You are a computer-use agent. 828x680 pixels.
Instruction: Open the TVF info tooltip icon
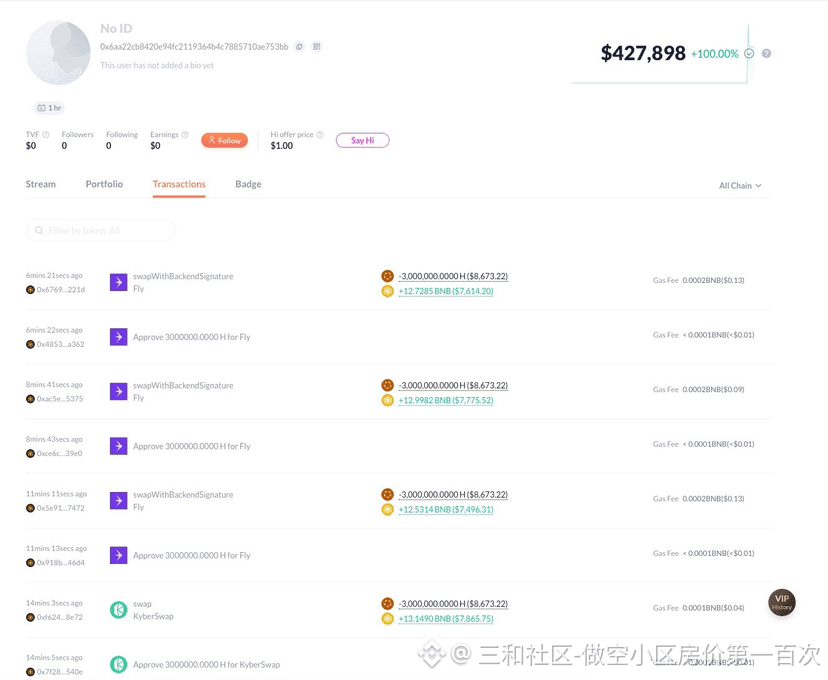[46, 135]
